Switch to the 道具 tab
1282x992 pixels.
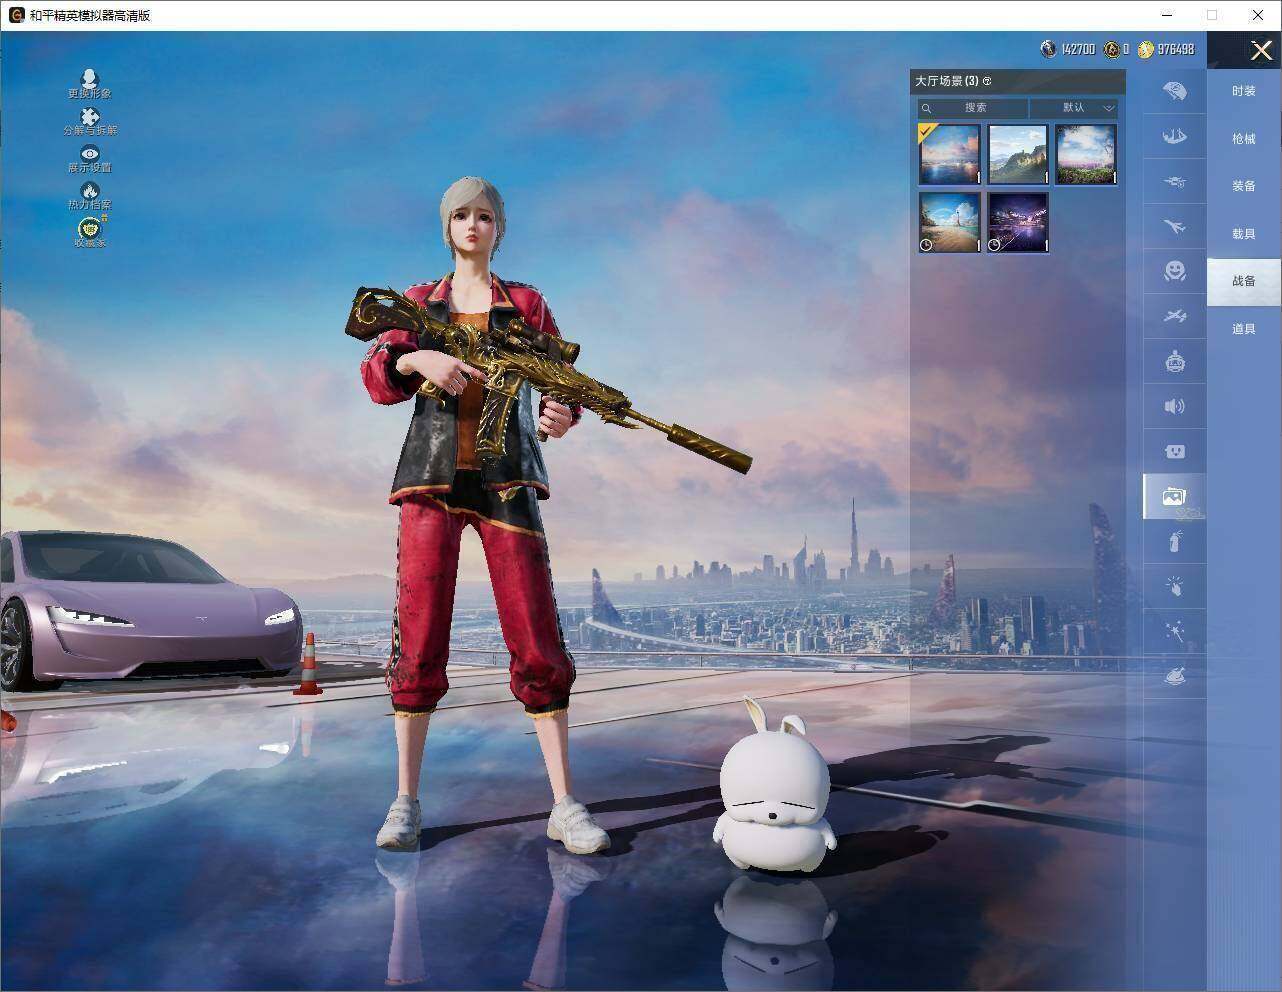coord(1244,329)
